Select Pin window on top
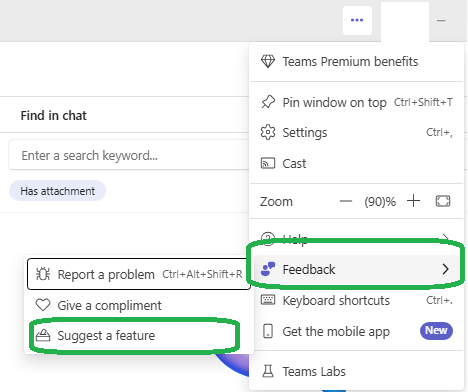The height and width of the screenshot is (392, 468). click(356, 102)
